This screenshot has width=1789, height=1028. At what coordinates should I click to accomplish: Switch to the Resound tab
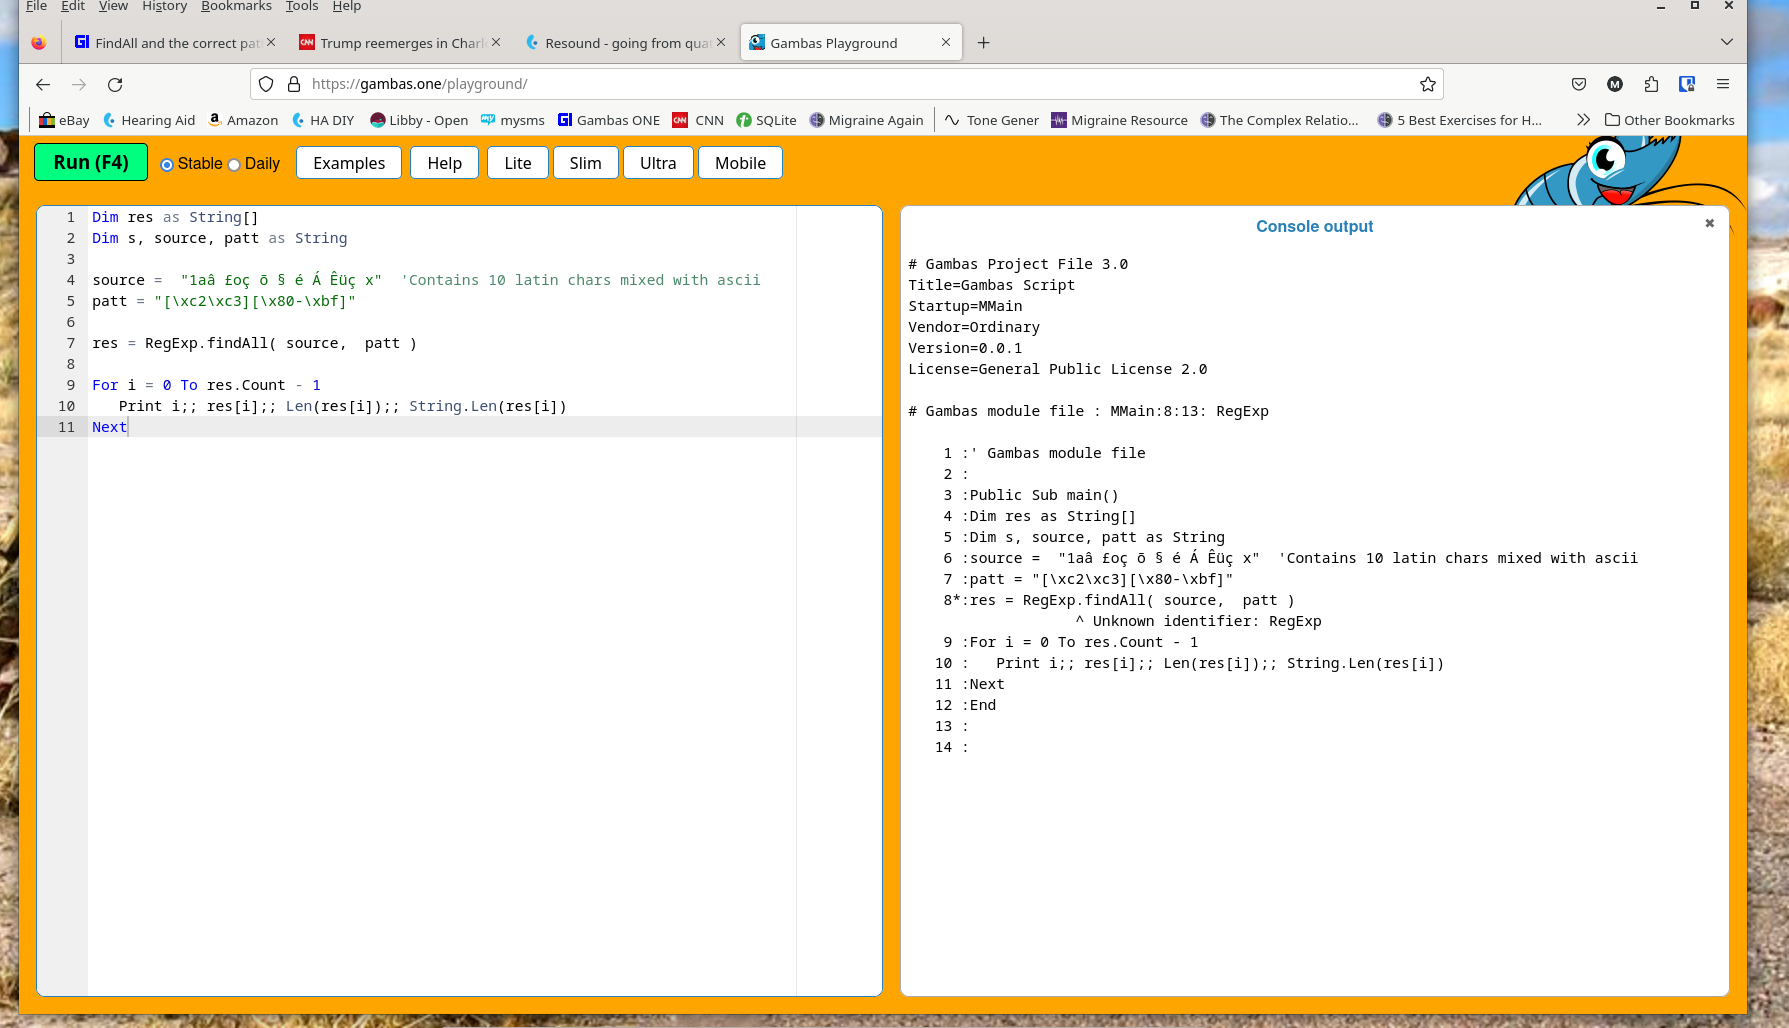[618, 43]
